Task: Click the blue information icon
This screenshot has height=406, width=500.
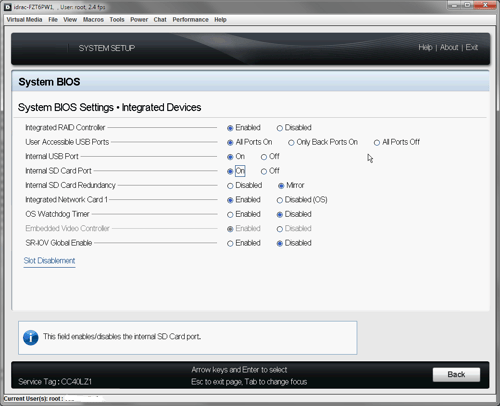Action: [x=31, y=338]
